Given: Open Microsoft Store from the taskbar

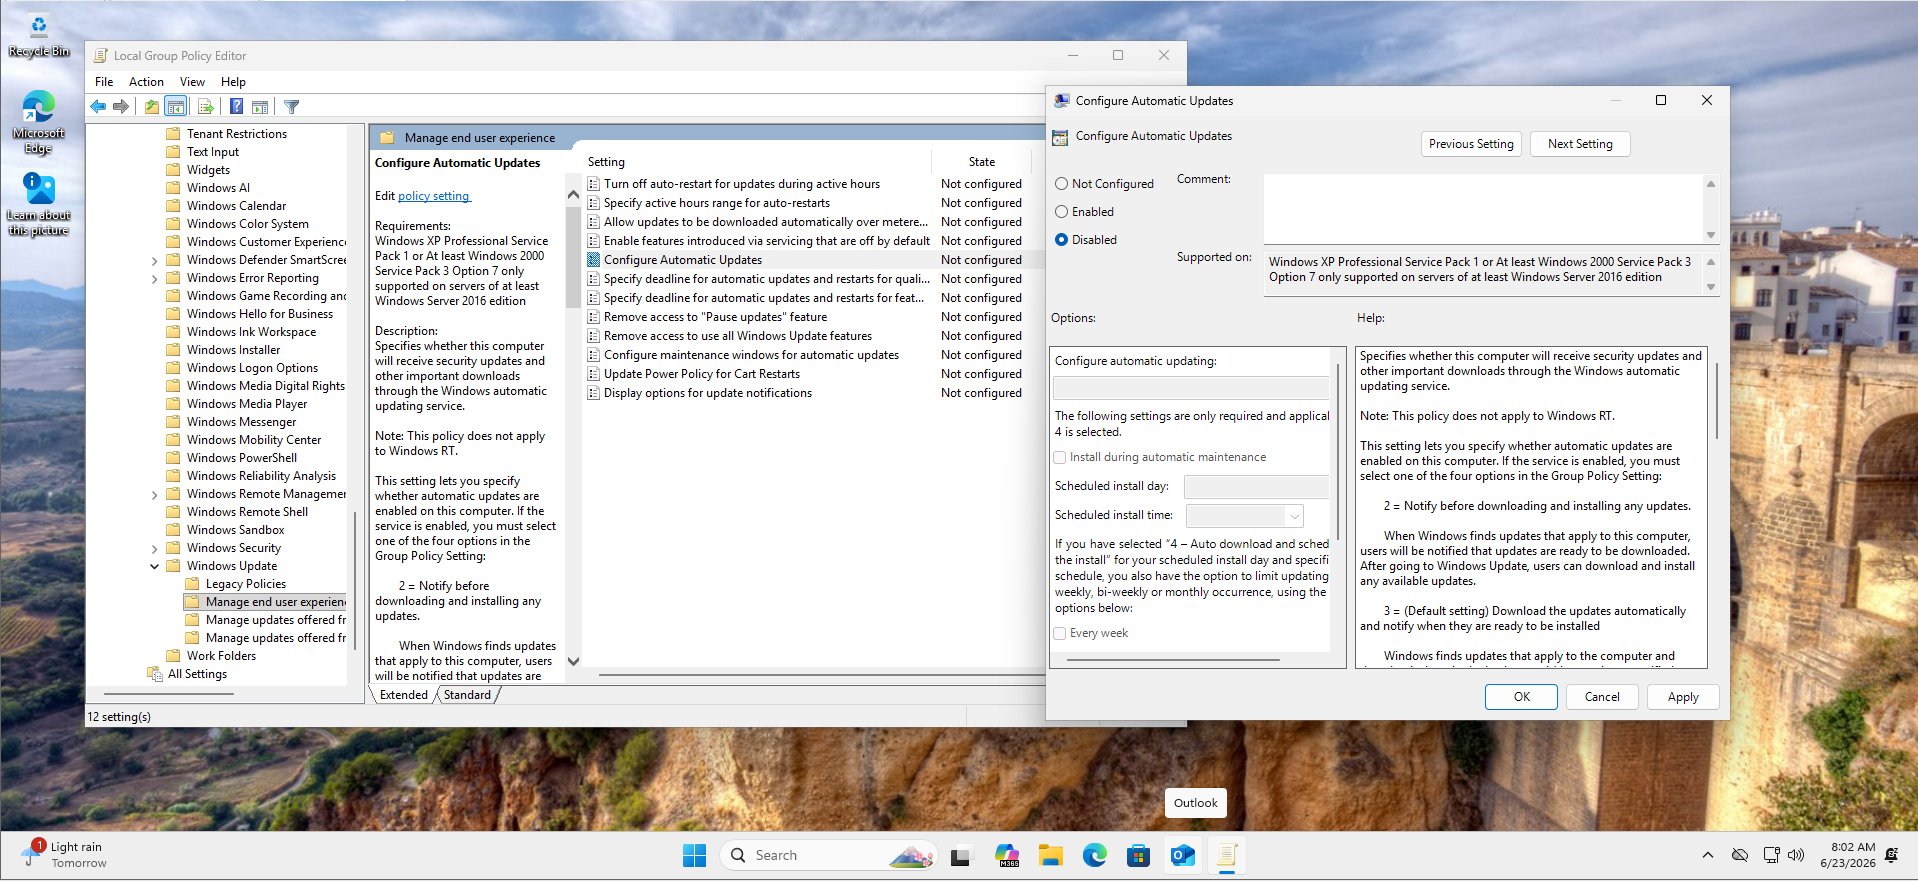Looking at the screenshot, I should coord(1138,856).
